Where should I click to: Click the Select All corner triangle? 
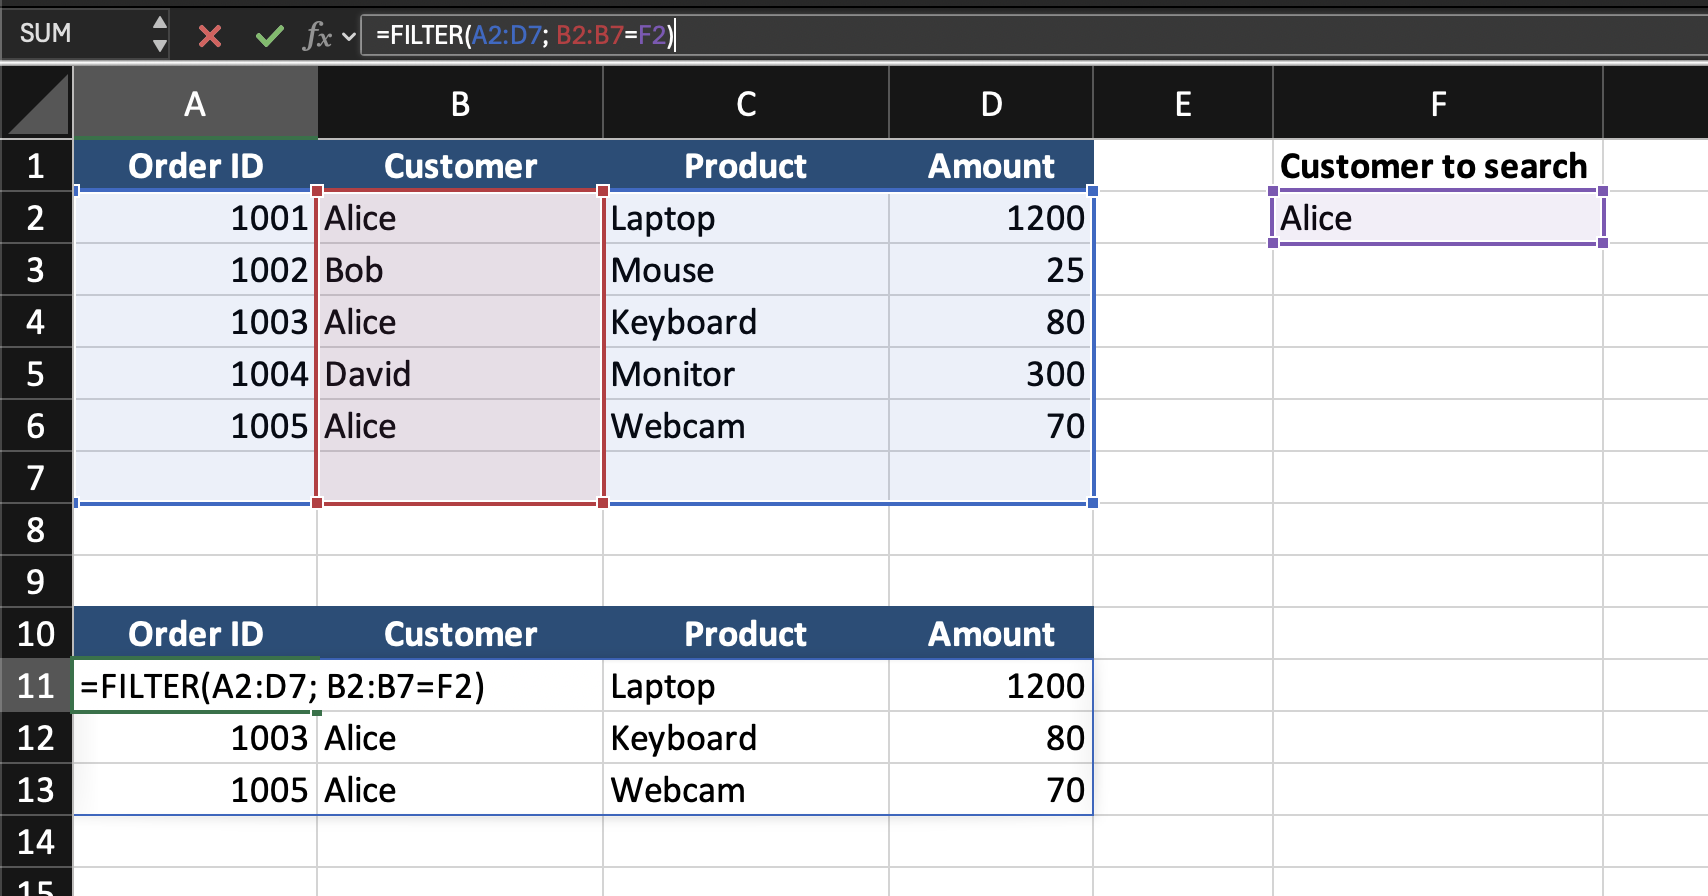pos(37,104)
